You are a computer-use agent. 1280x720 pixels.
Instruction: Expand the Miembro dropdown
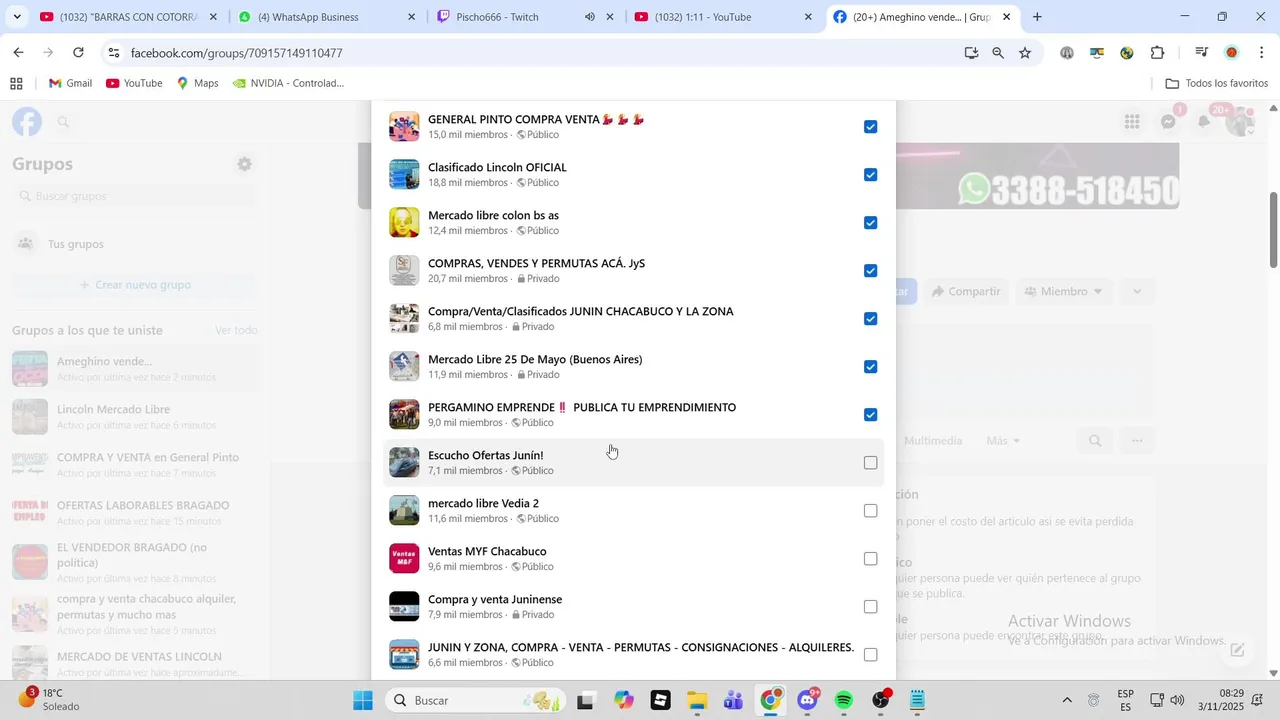pyautogui.click(x=1064, y=291)
